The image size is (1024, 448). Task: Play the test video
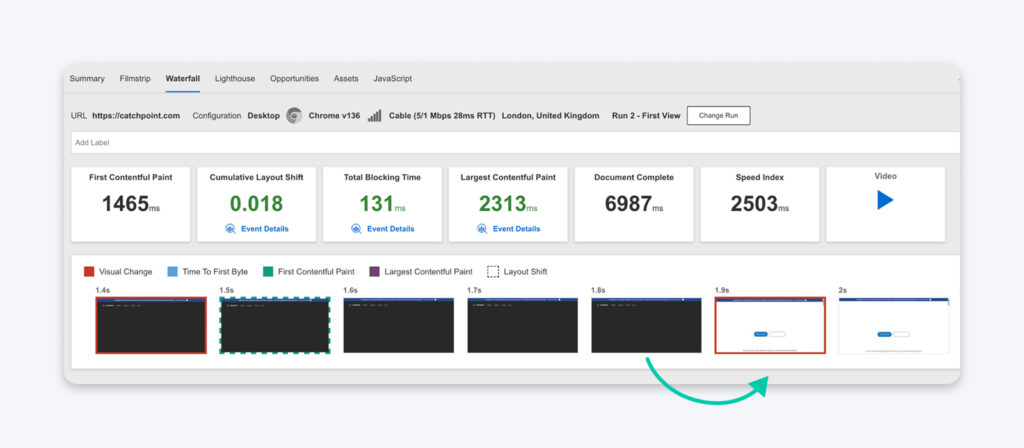coord(884,200)
